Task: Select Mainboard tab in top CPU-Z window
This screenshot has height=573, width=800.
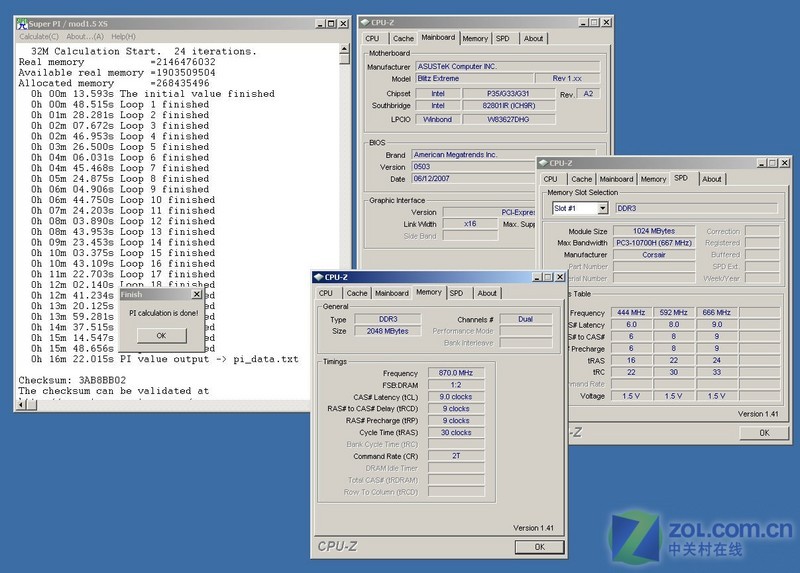Action: pyautogui.click(x=438, y=38)
